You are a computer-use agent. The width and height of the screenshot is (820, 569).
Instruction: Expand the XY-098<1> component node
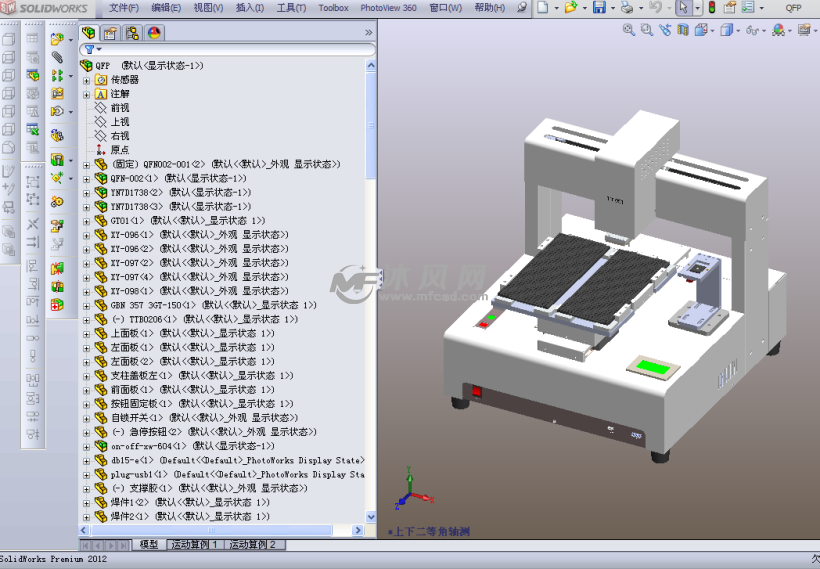point(87,292)
